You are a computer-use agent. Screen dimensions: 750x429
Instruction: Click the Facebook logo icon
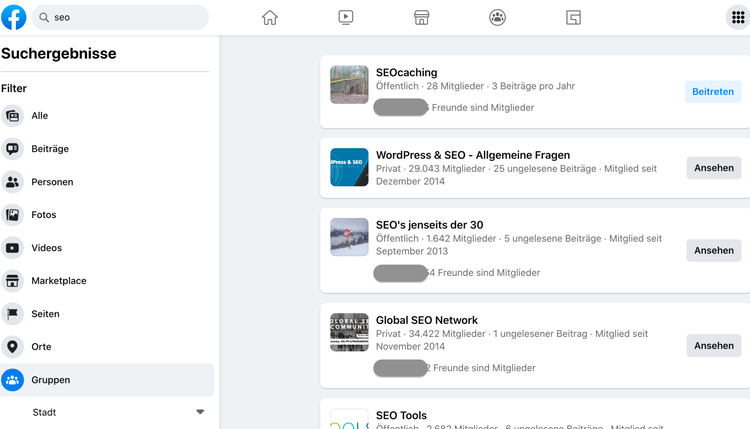[x=13, y=17]
